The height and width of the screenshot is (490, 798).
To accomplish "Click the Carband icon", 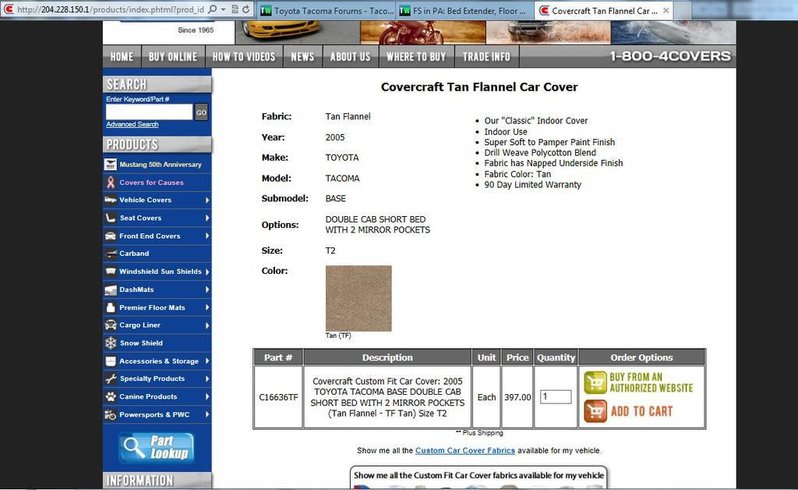I will [x=110, y=253].
